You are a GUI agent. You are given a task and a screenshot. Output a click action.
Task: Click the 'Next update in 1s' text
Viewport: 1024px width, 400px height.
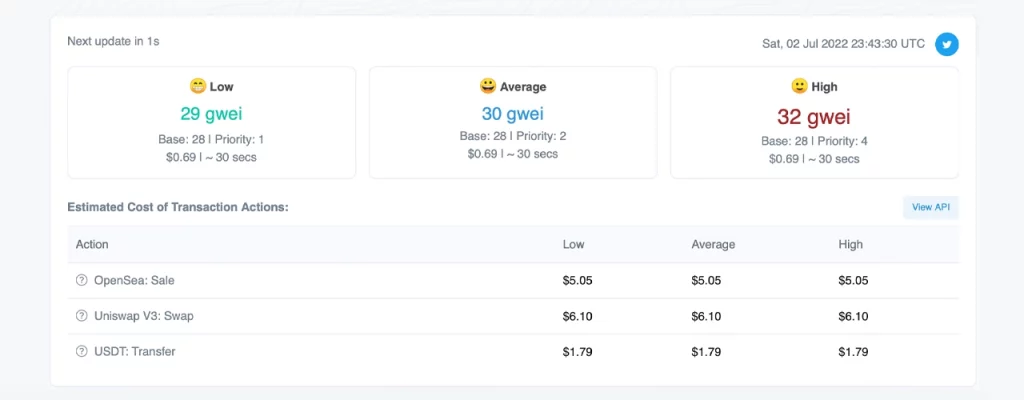[x=114, y=41]
